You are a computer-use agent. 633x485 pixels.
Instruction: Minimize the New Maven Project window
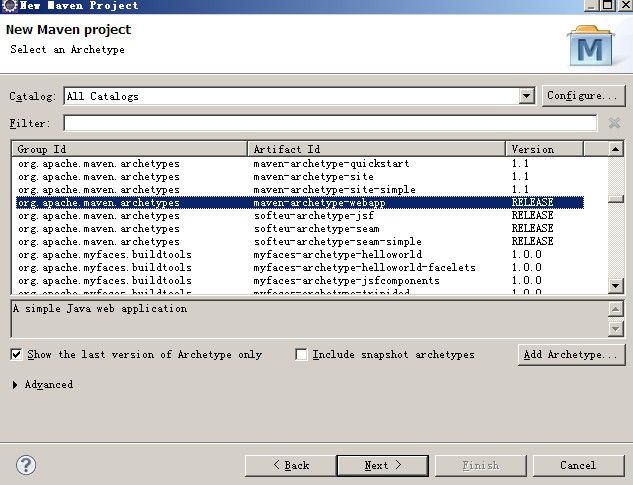(x=591, y=5)
